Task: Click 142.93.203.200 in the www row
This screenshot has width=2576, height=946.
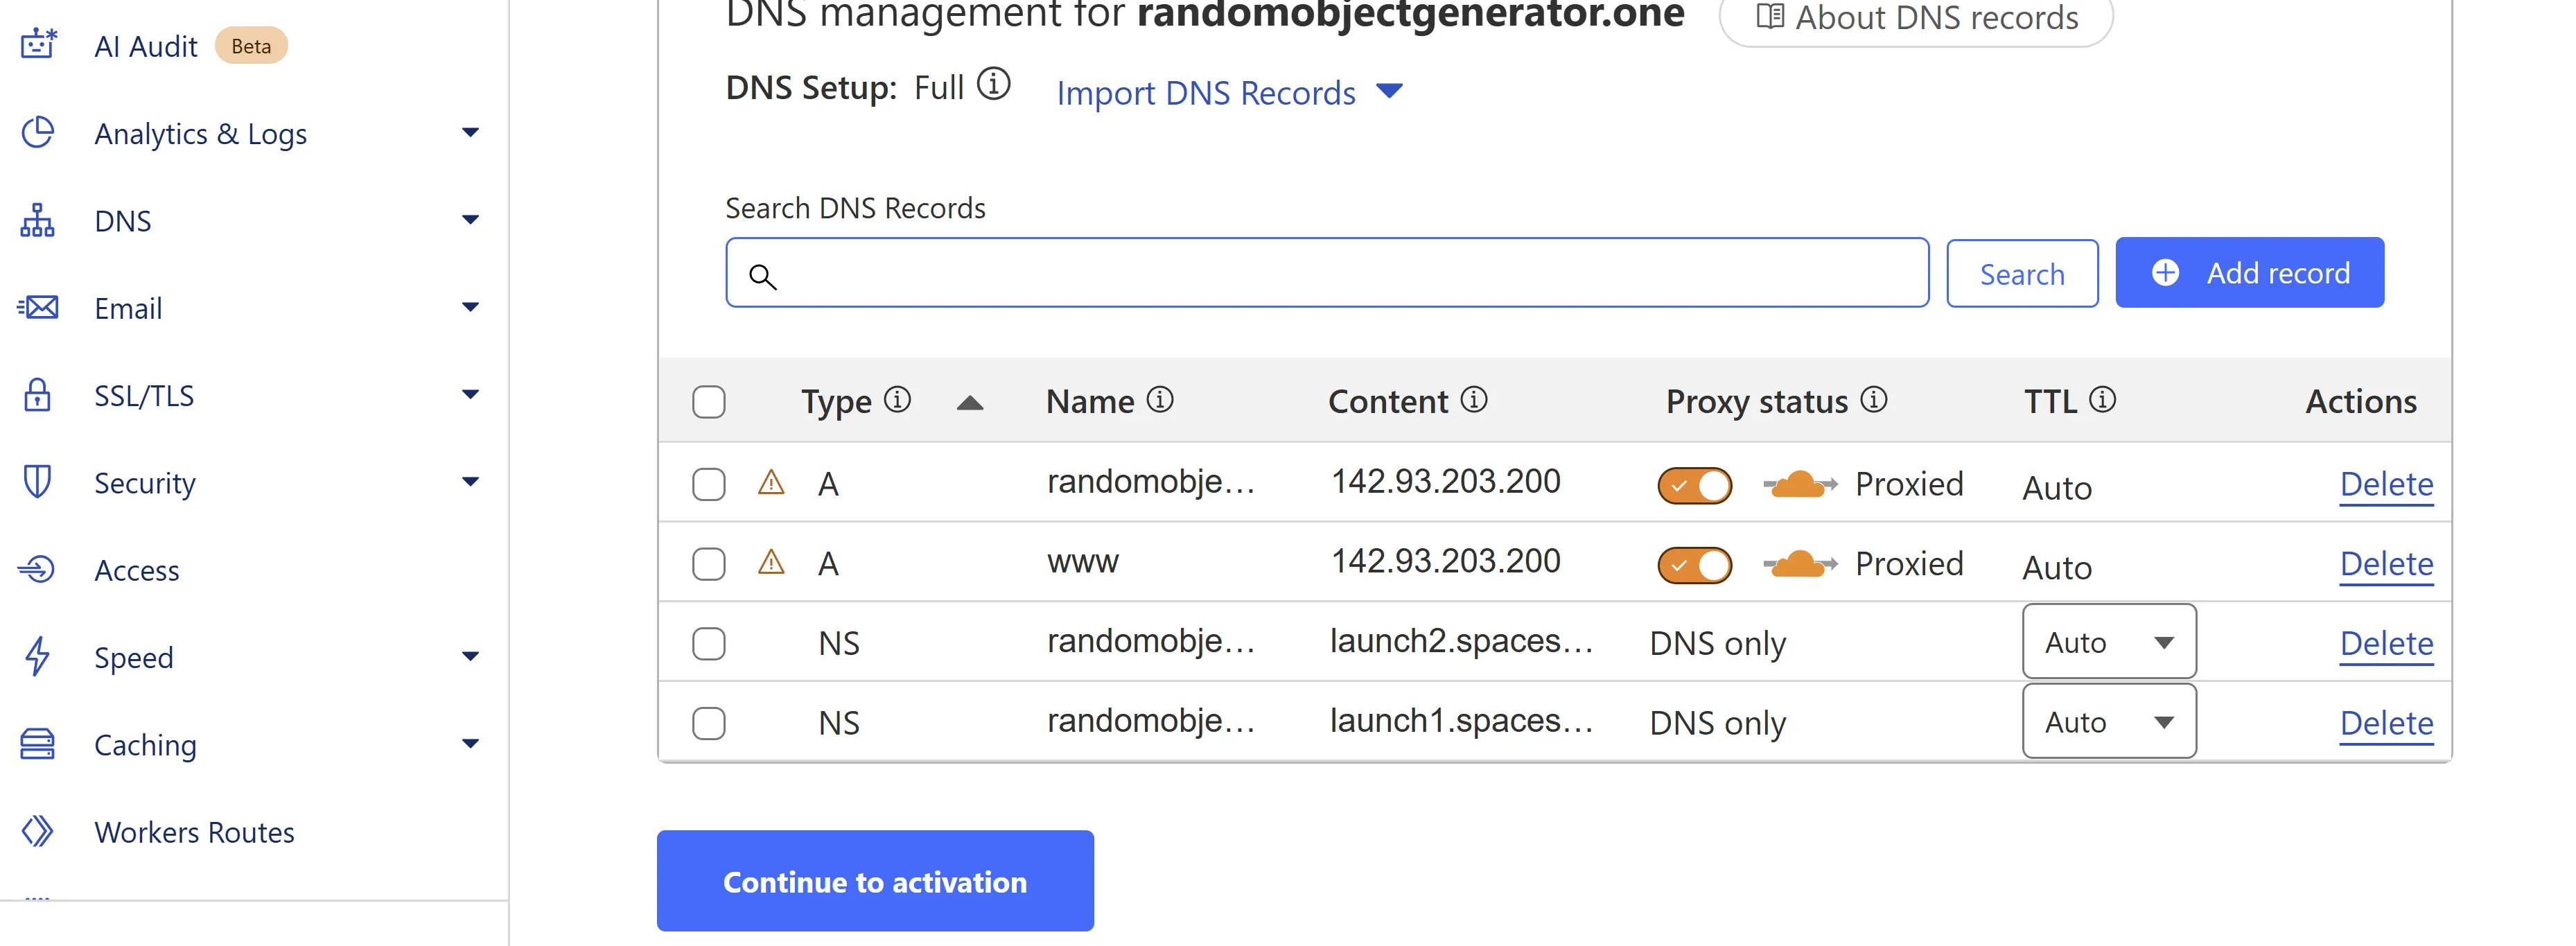Action: [x=1446, y=561]
